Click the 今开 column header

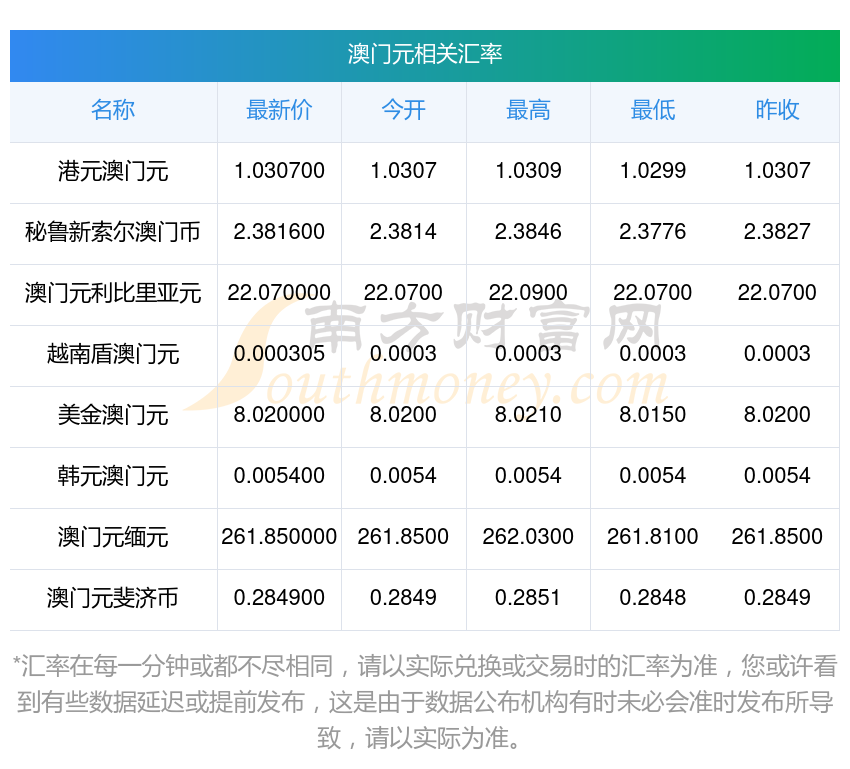coord(403,111)
